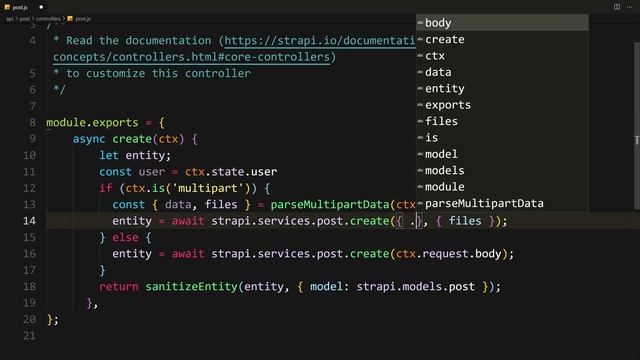Image resolution: width=640 pixels, height=360 pixels.
Task: Open the concepts/controllers.html#core-controllers link
Action: pos(191,57)
